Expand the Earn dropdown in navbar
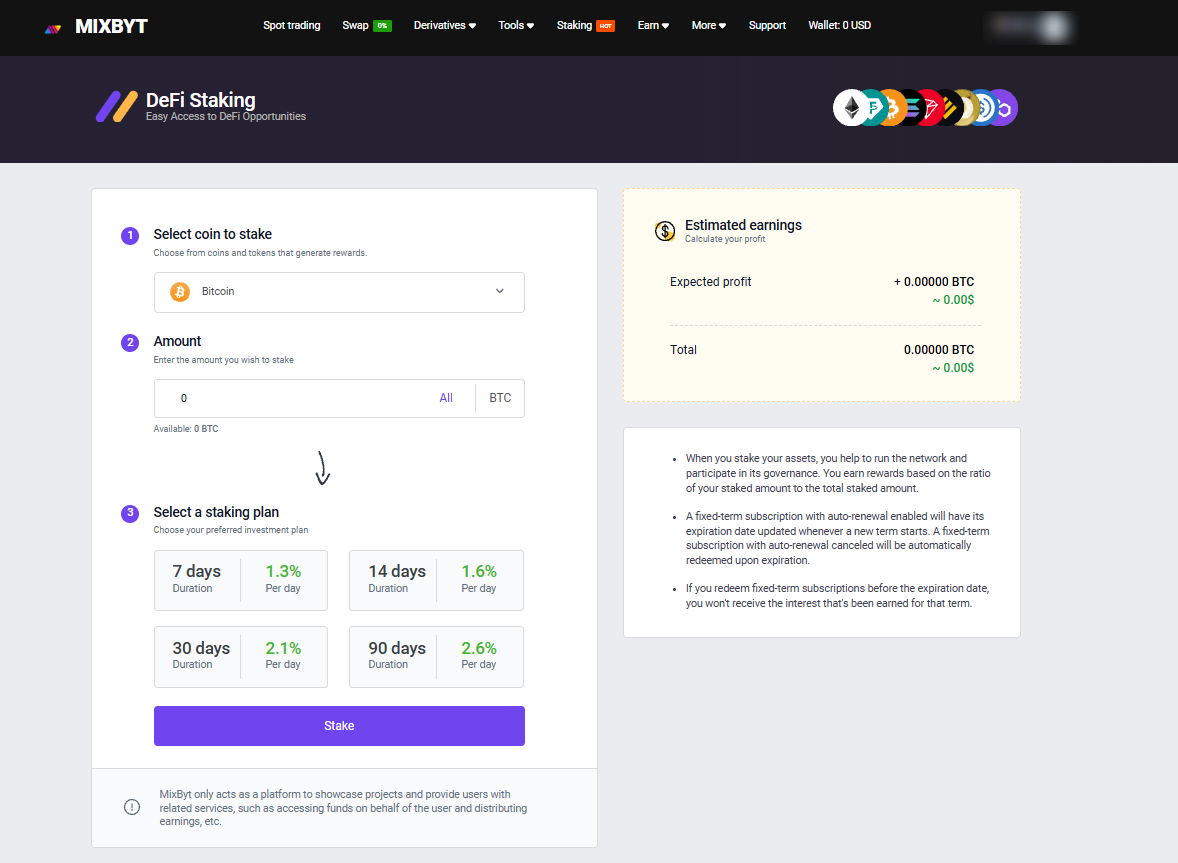1178x863 pixels. click(x=653, y=25)
